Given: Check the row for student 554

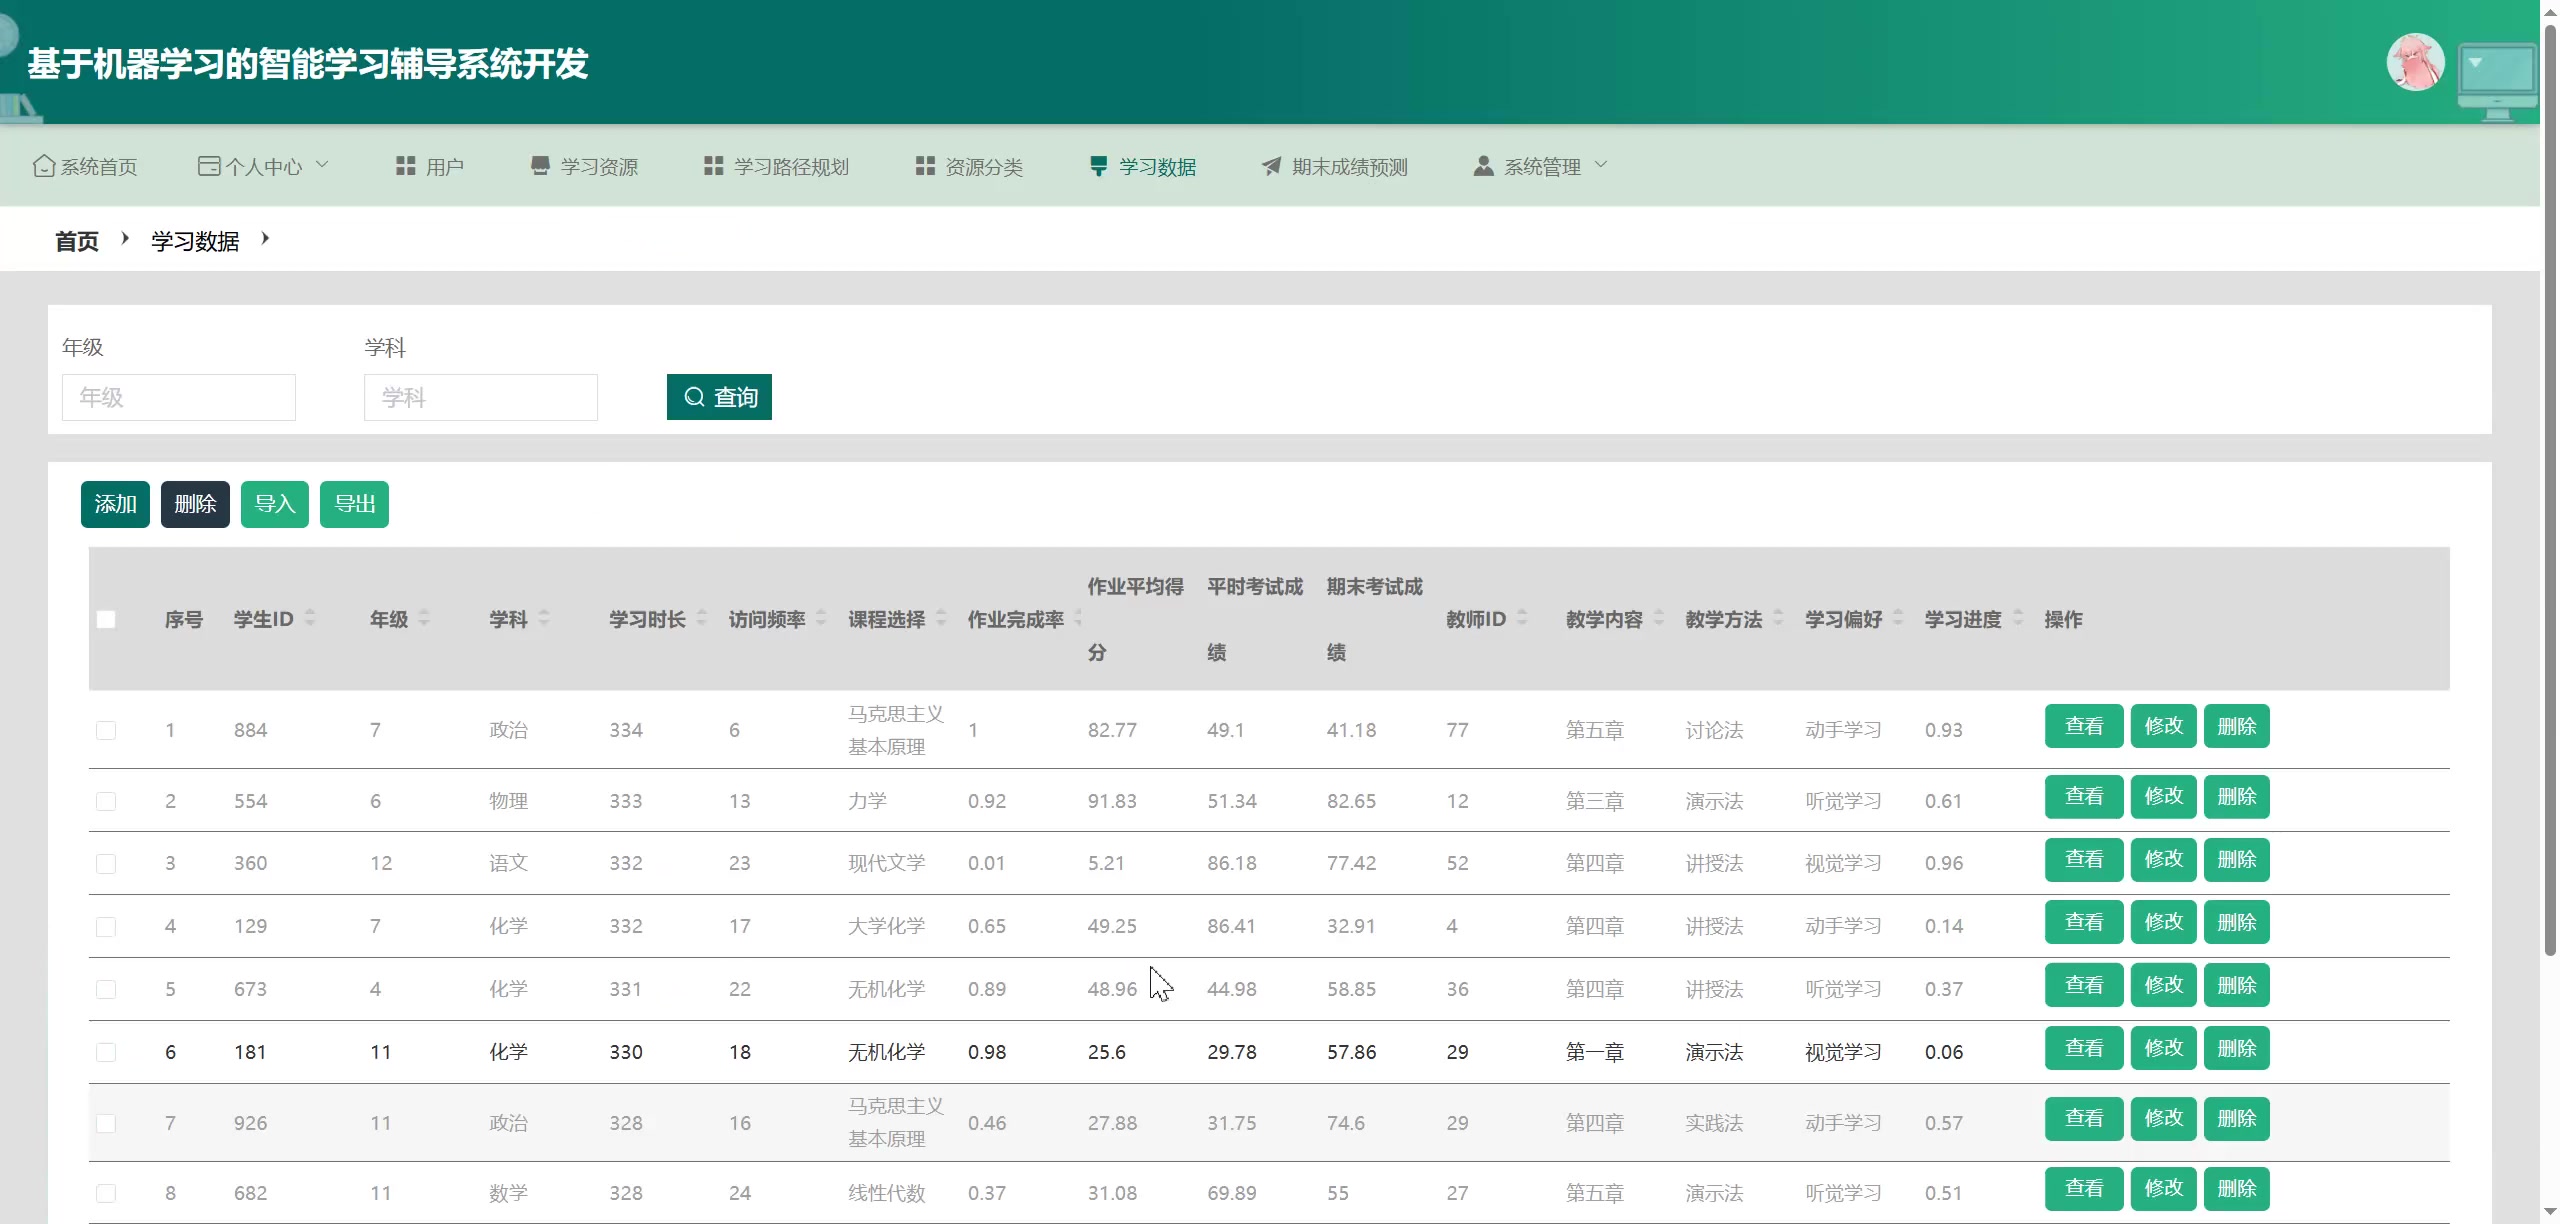Looking at the screenshot, I should (106, 801).
